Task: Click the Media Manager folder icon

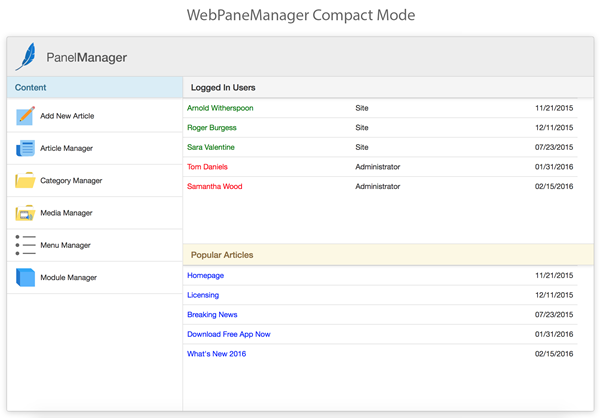Action: pos(25,213)
